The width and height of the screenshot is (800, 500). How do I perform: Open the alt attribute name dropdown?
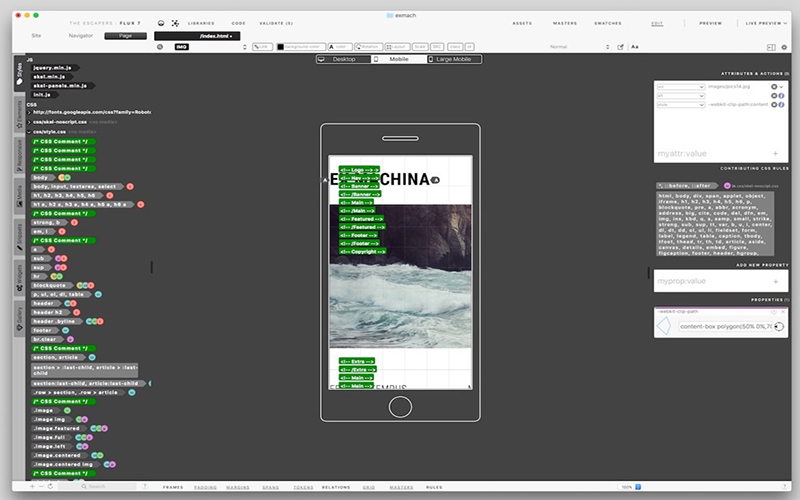tap(681, 95)
